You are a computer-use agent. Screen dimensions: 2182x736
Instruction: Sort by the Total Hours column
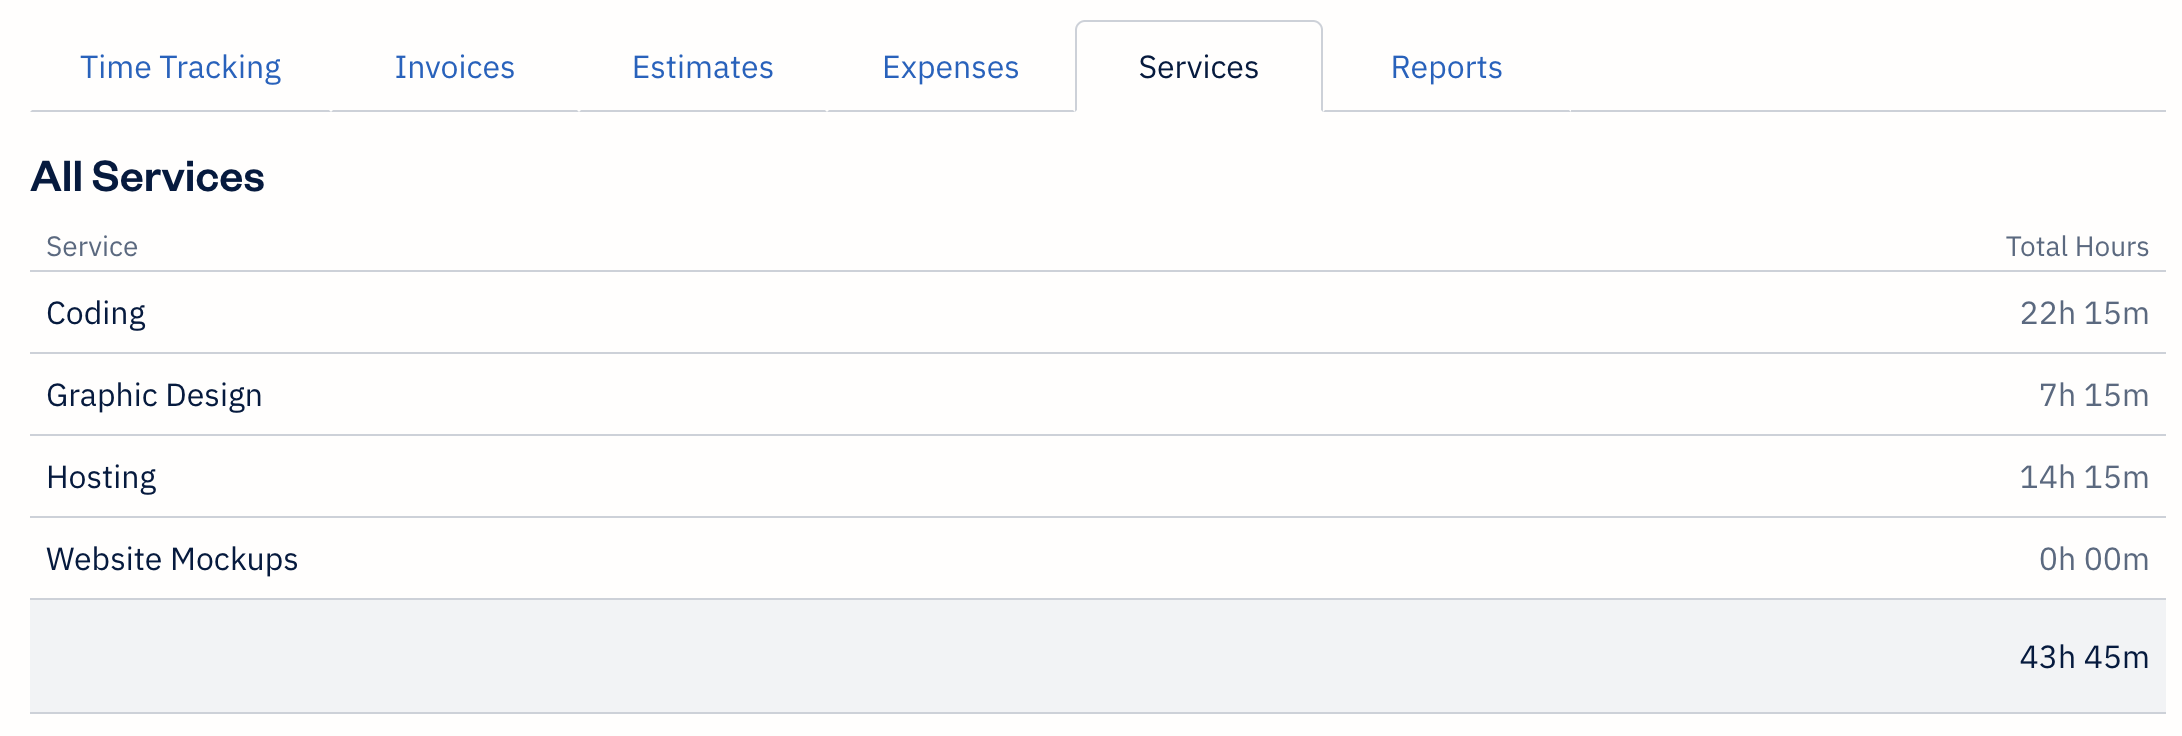point(2076,246)
